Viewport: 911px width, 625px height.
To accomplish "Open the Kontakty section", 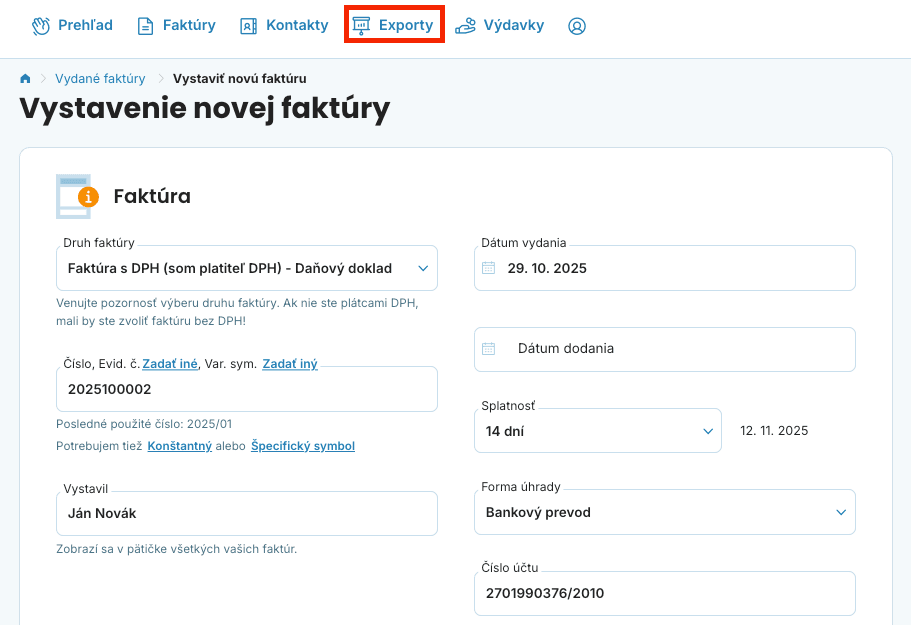I will point(284,26).
